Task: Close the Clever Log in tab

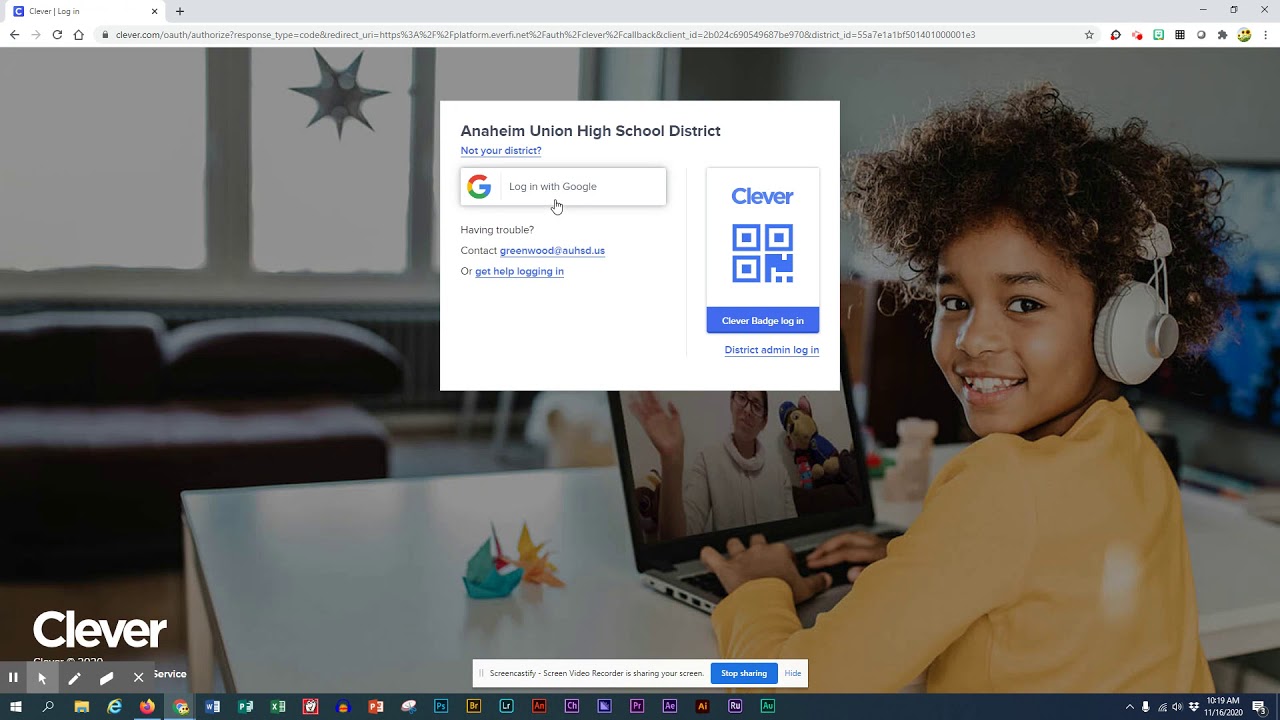Action: click(155, 11)
